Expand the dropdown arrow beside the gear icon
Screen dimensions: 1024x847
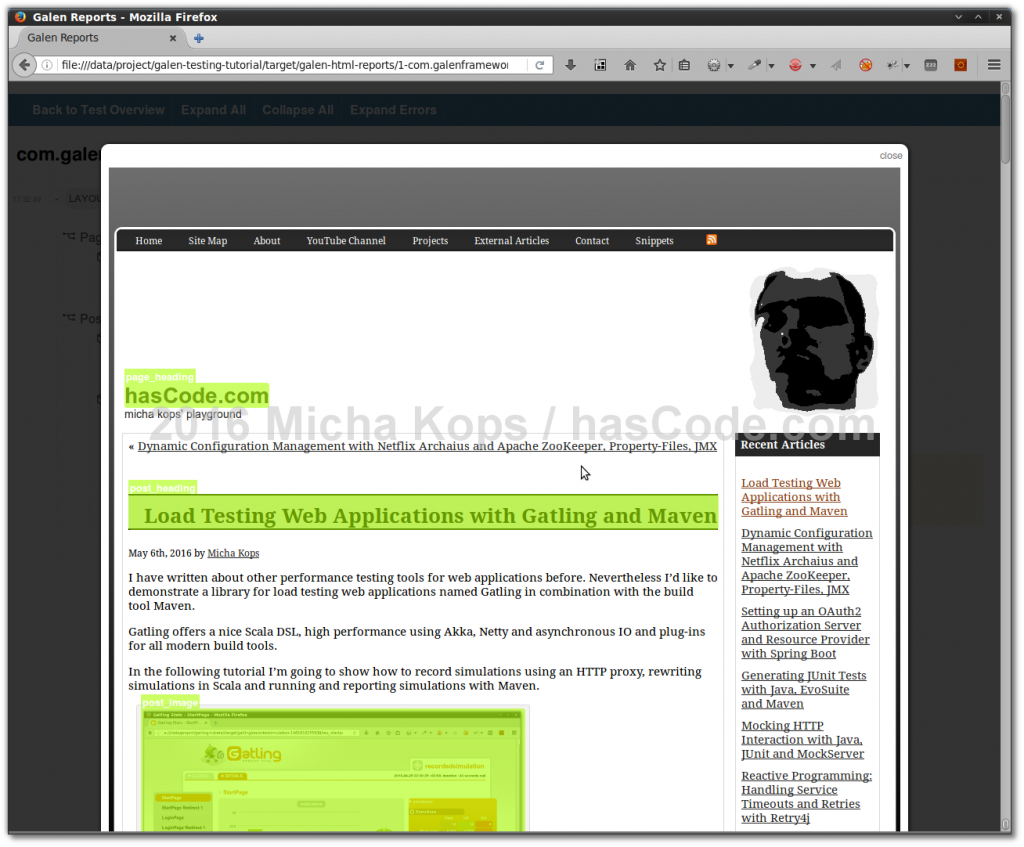click(x=731, y=66)
